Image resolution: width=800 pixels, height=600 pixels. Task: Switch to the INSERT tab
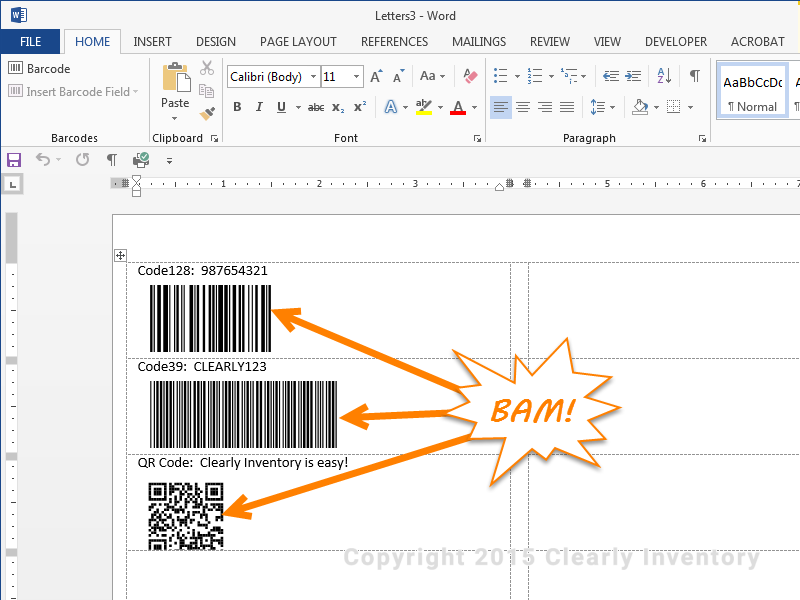pyautogui.click(x=153, y=42)
